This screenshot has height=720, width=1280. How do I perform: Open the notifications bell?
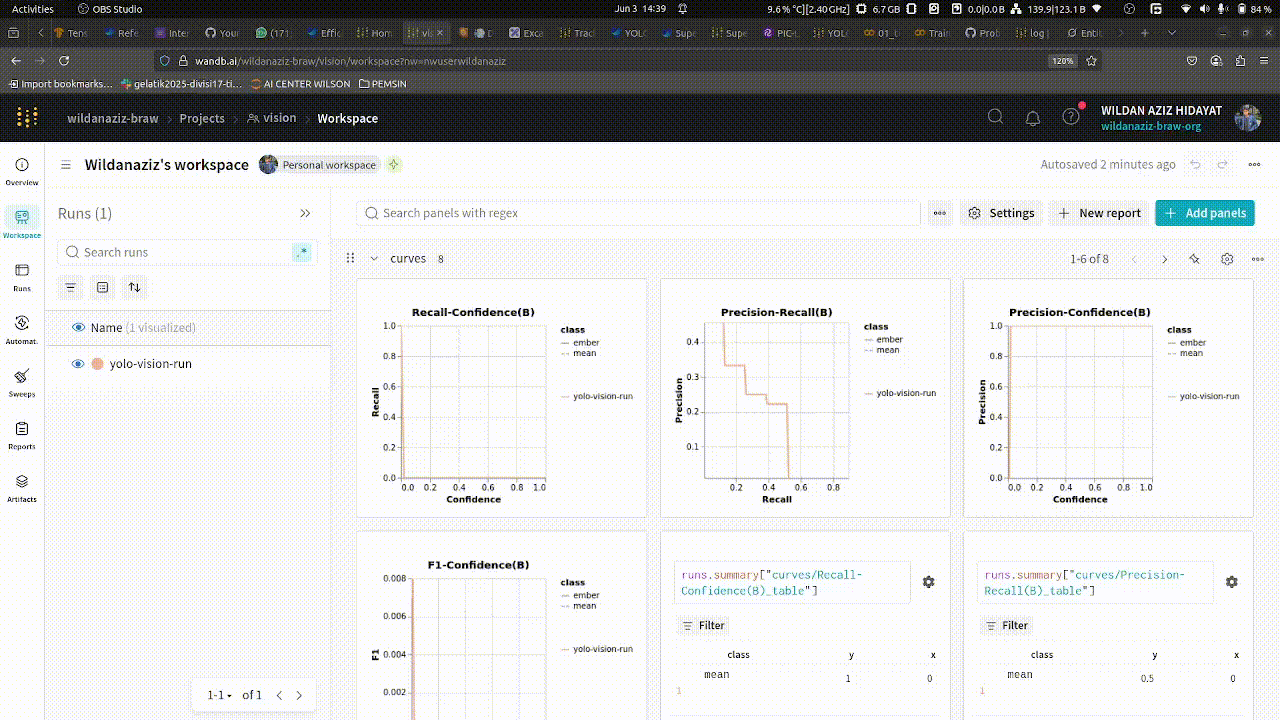(x=1033, y=117)
